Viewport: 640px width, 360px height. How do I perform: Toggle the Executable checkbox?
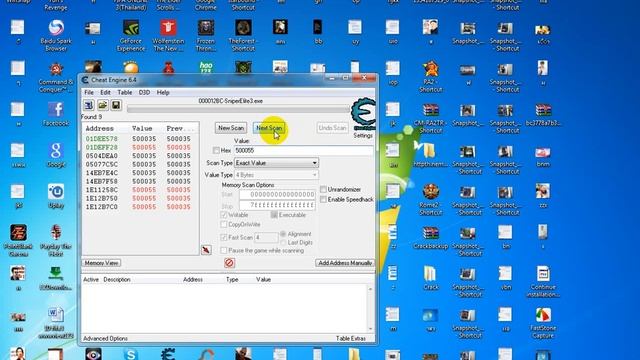coord(274,215)
